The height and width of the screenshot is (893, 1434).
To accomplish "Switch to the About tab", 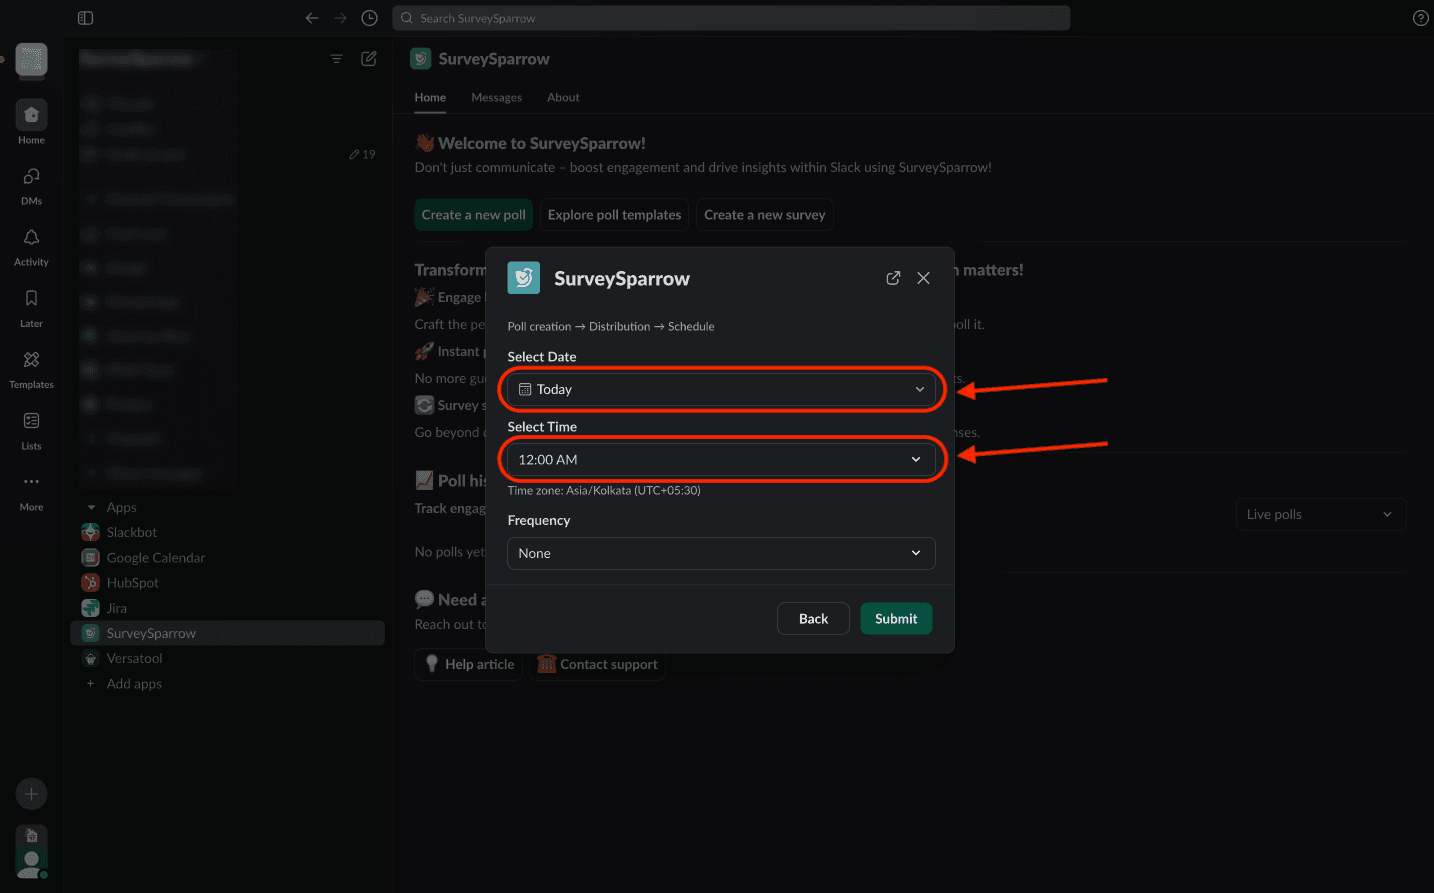I will point(563,97).
